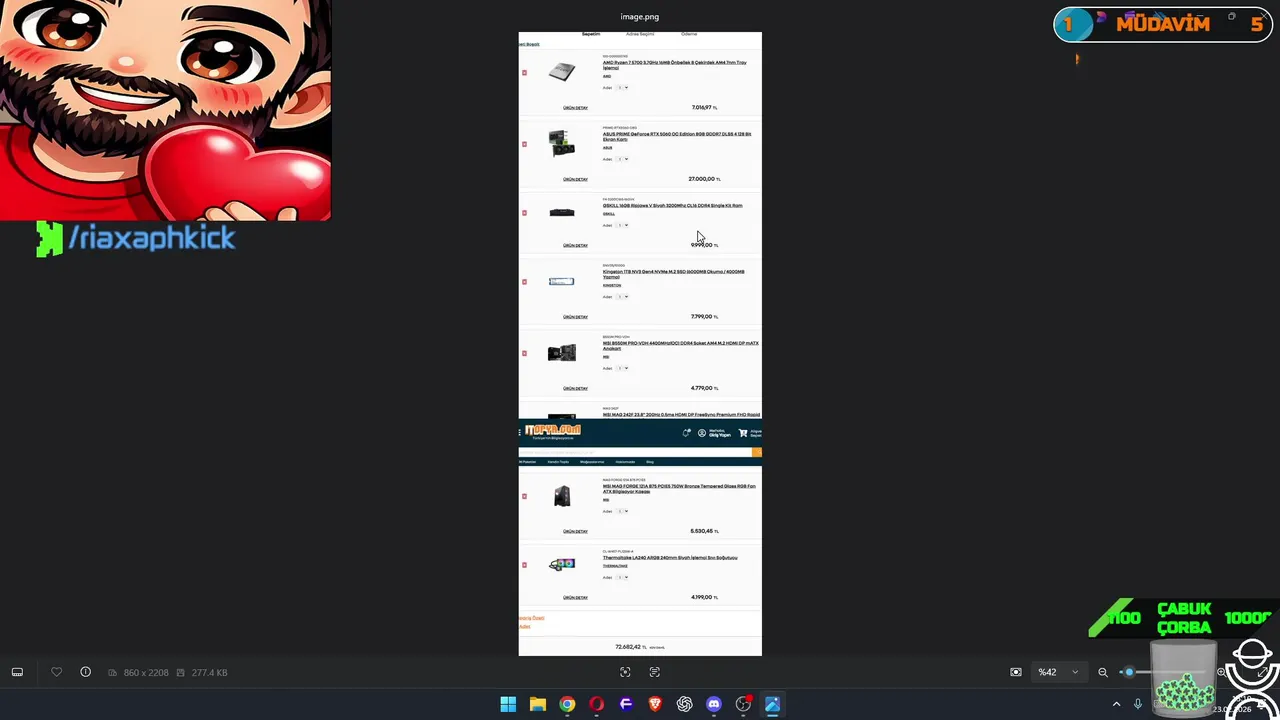This screenshot has width=1280, height=720.
Task: Remove the Thermaltake LA240 cooler item
Action: click(524, 565)
